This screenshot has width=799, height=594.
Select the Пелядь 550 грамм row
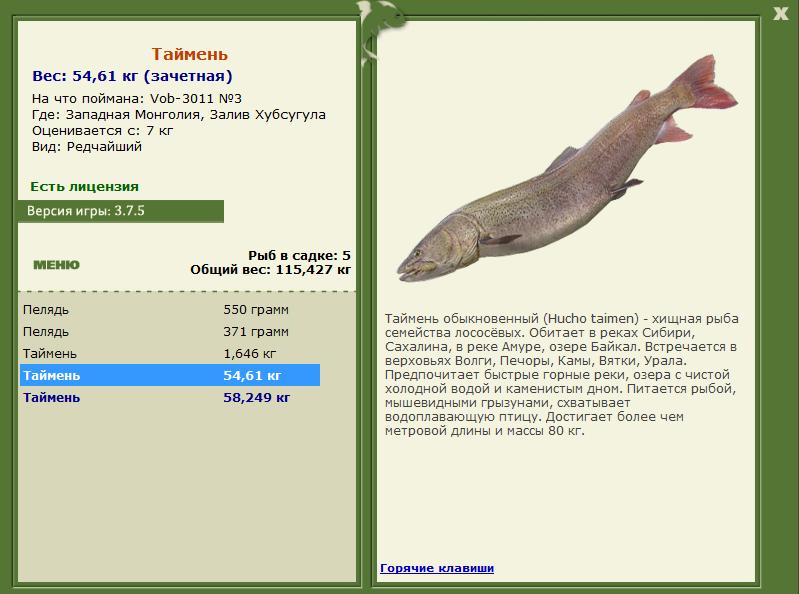coord(170,310)
